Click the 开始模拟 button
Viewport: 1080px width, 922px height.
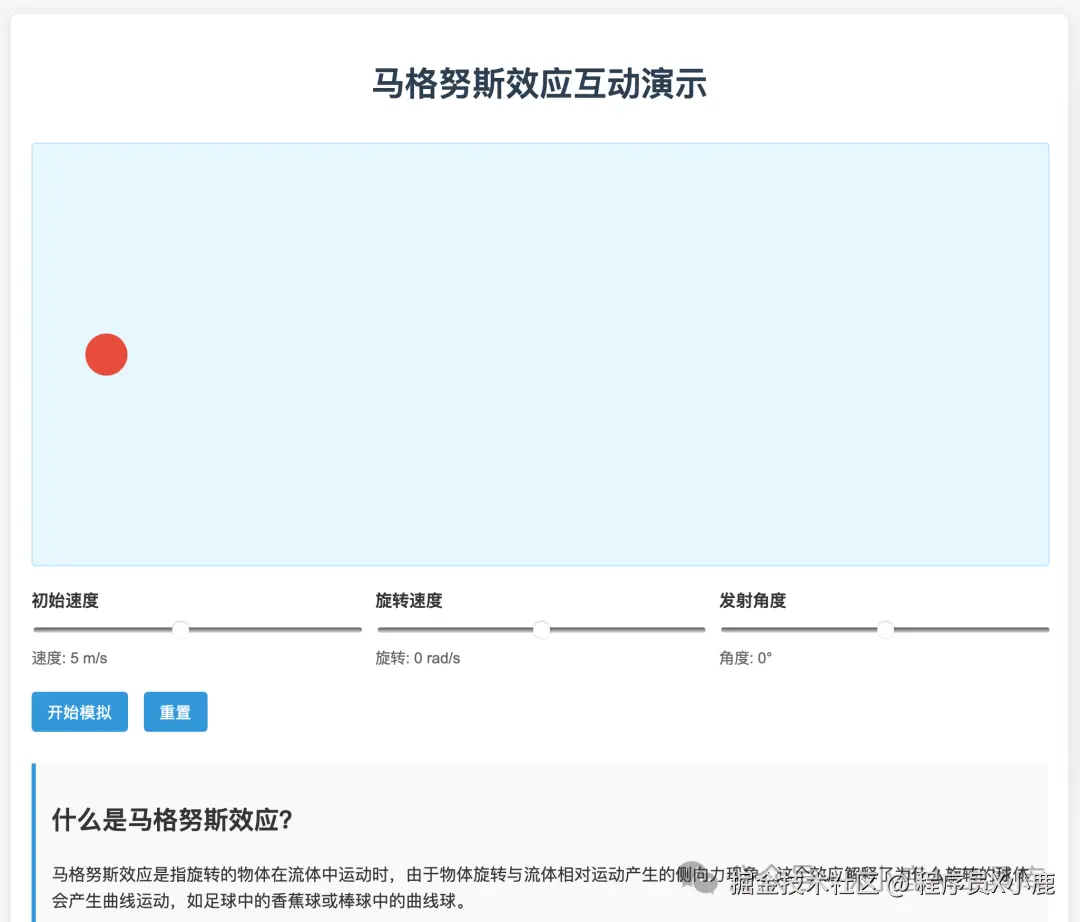79,711
